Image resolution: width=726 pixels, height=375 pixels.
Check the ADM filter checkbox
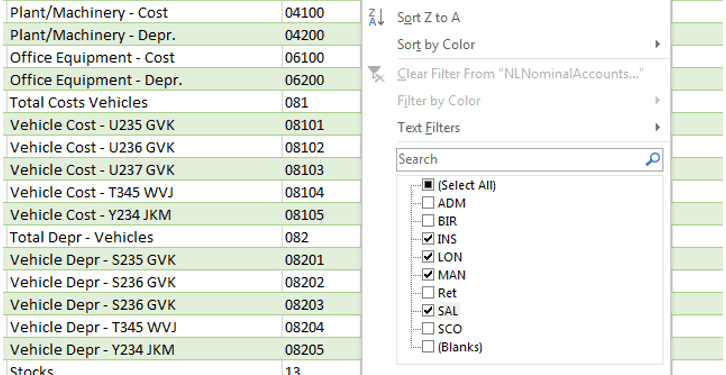[x=428, y=203]
